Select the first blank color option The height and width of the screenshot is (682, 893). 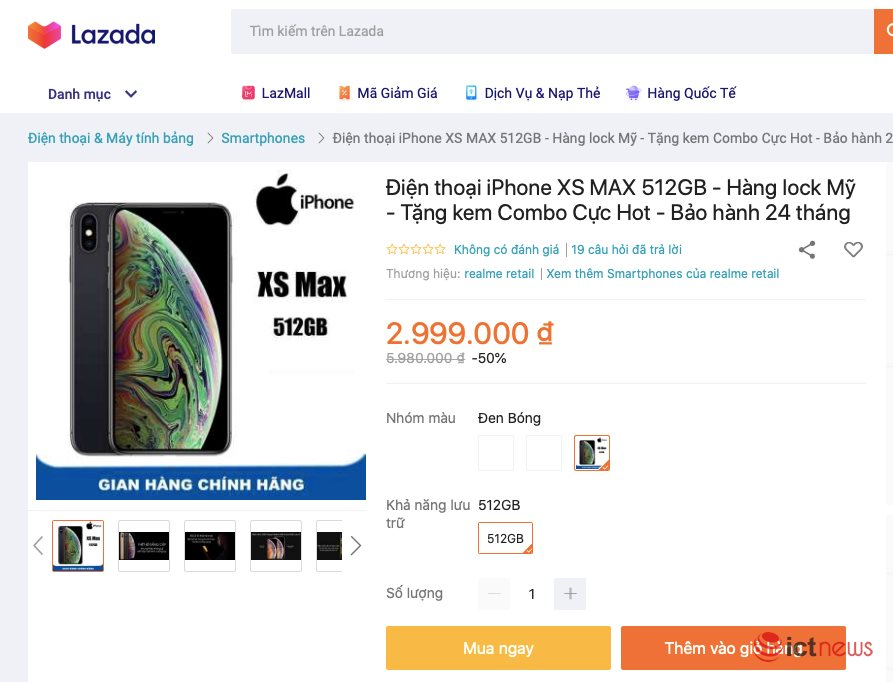(x=496, y=453)
